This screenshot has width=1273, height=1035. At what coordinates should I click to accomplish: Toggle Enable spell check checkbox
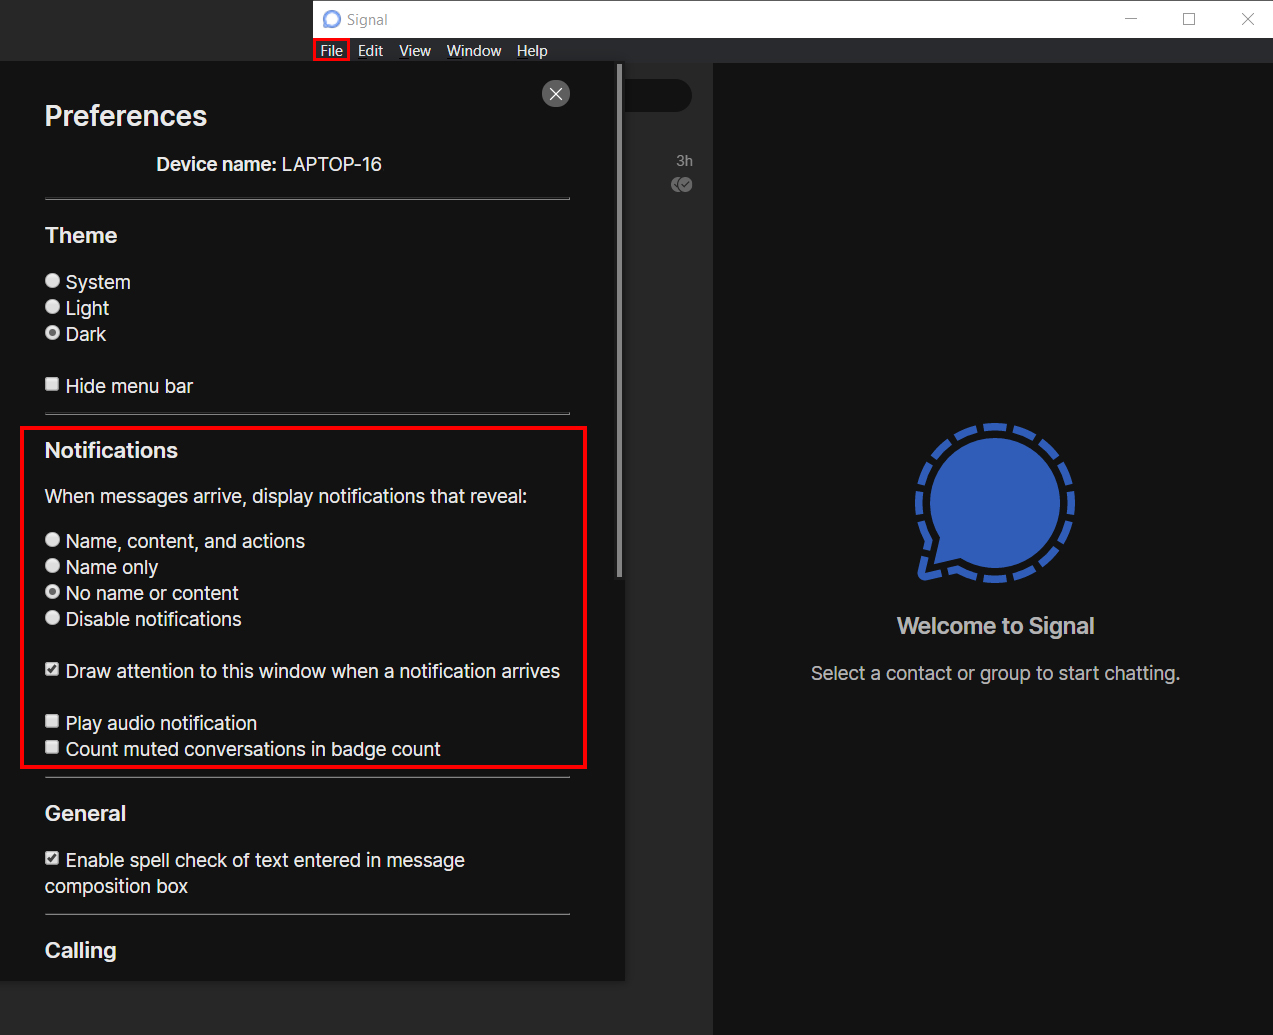pos(52,858)
